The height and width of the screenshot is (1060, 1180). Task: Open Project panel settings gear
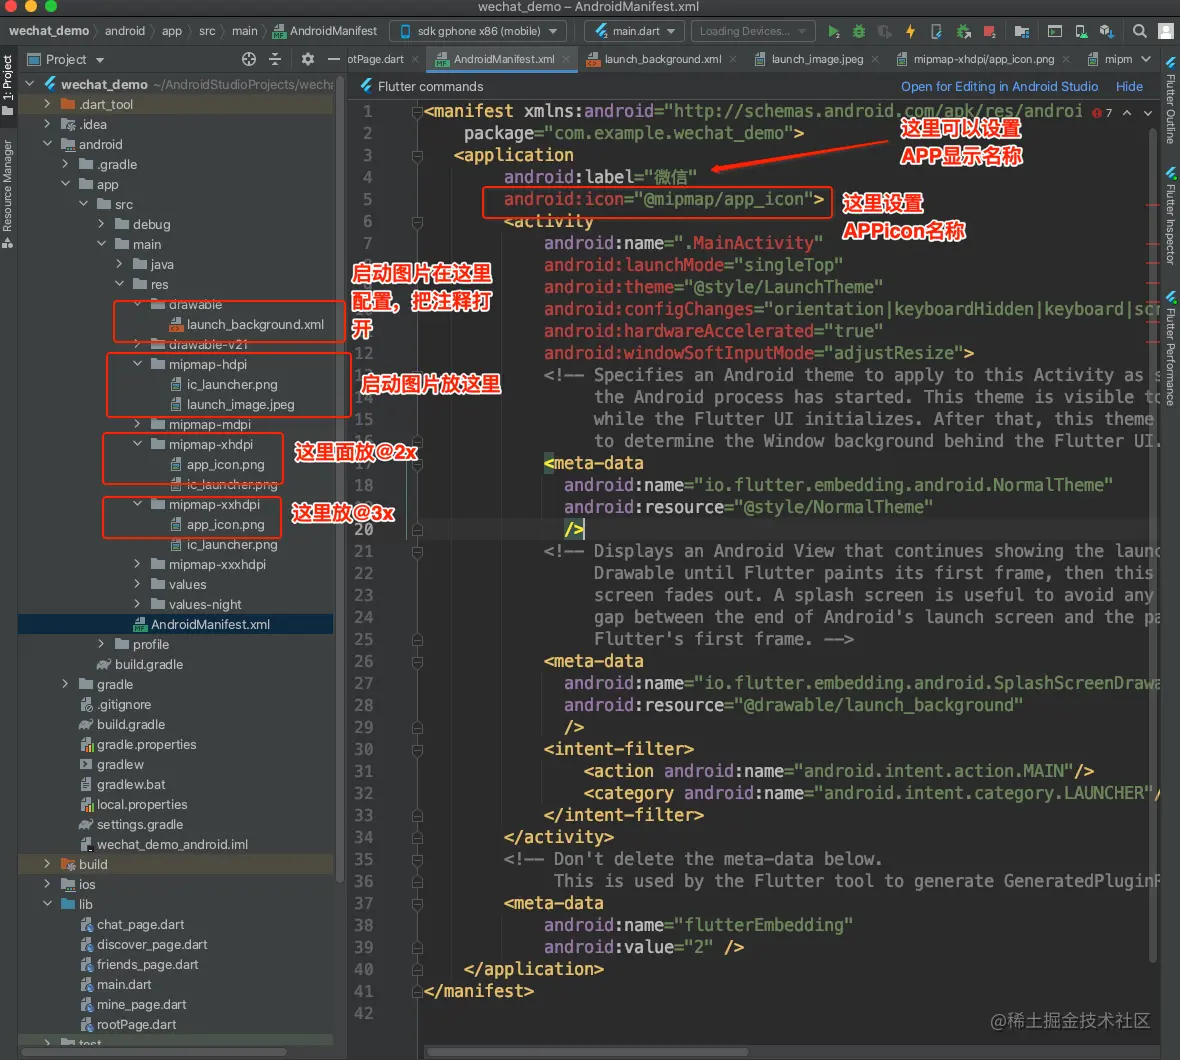[308, 59]
